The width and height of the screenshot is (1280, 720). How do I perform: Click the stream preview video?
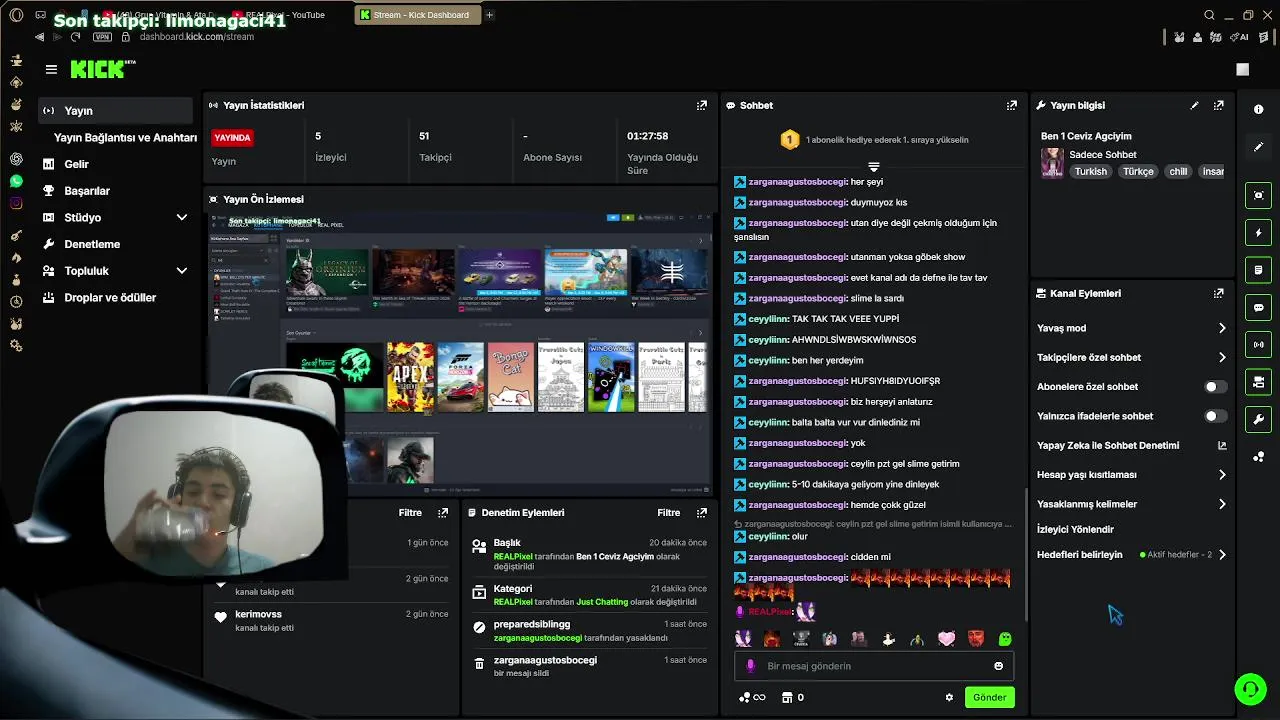click(459, 353)
